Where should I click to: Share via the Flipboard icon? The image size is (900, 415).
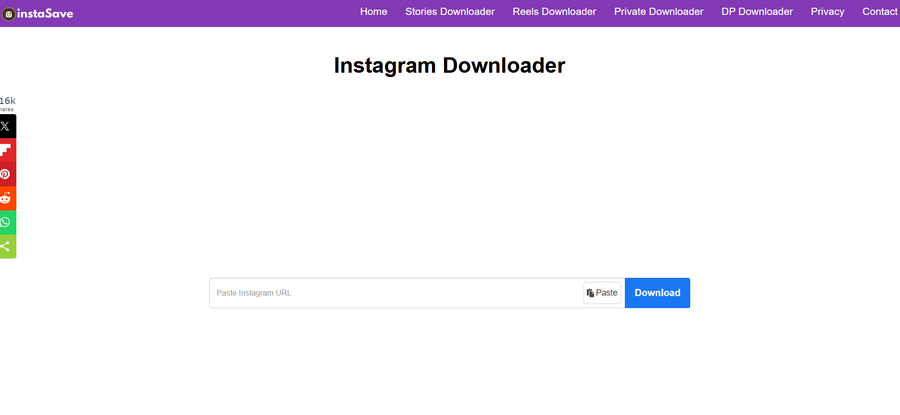[x=6, y=150]
